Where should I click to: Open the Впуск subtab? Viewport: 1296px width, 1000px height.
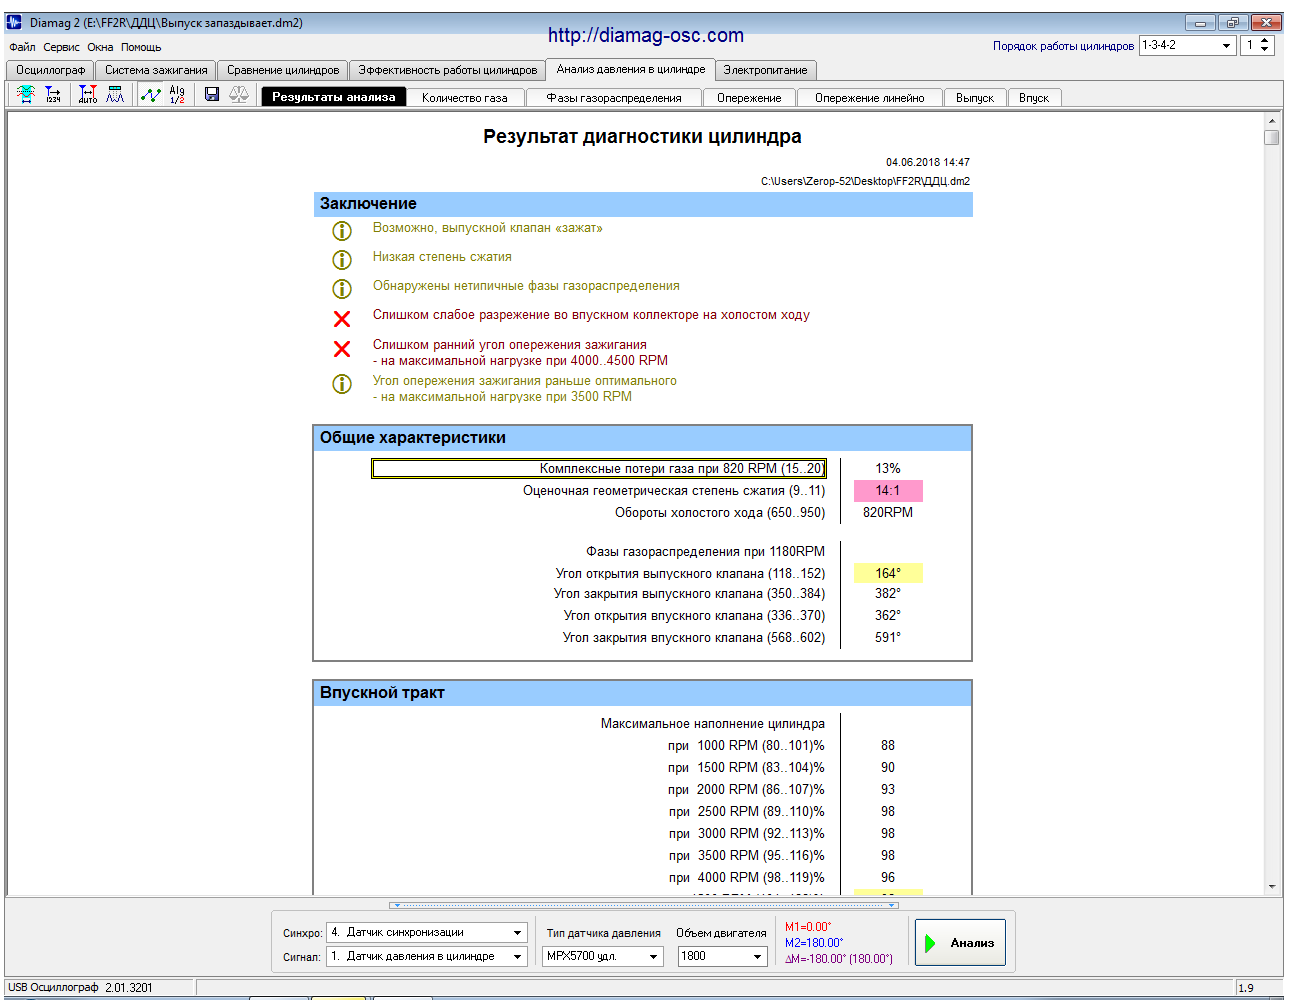tap(1034, 98)
